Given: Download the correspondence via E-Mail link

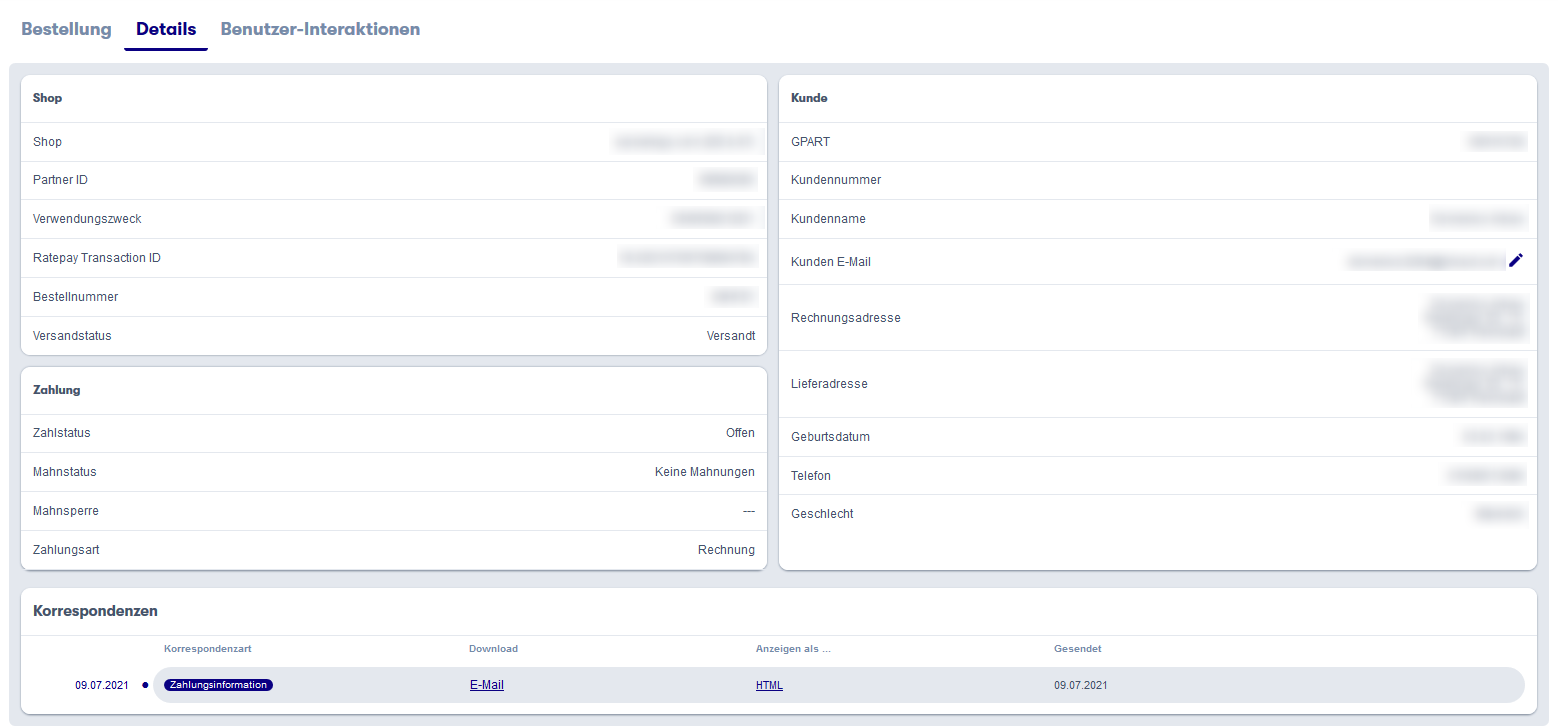Looking at the screenshot, I should coord(486,685).
